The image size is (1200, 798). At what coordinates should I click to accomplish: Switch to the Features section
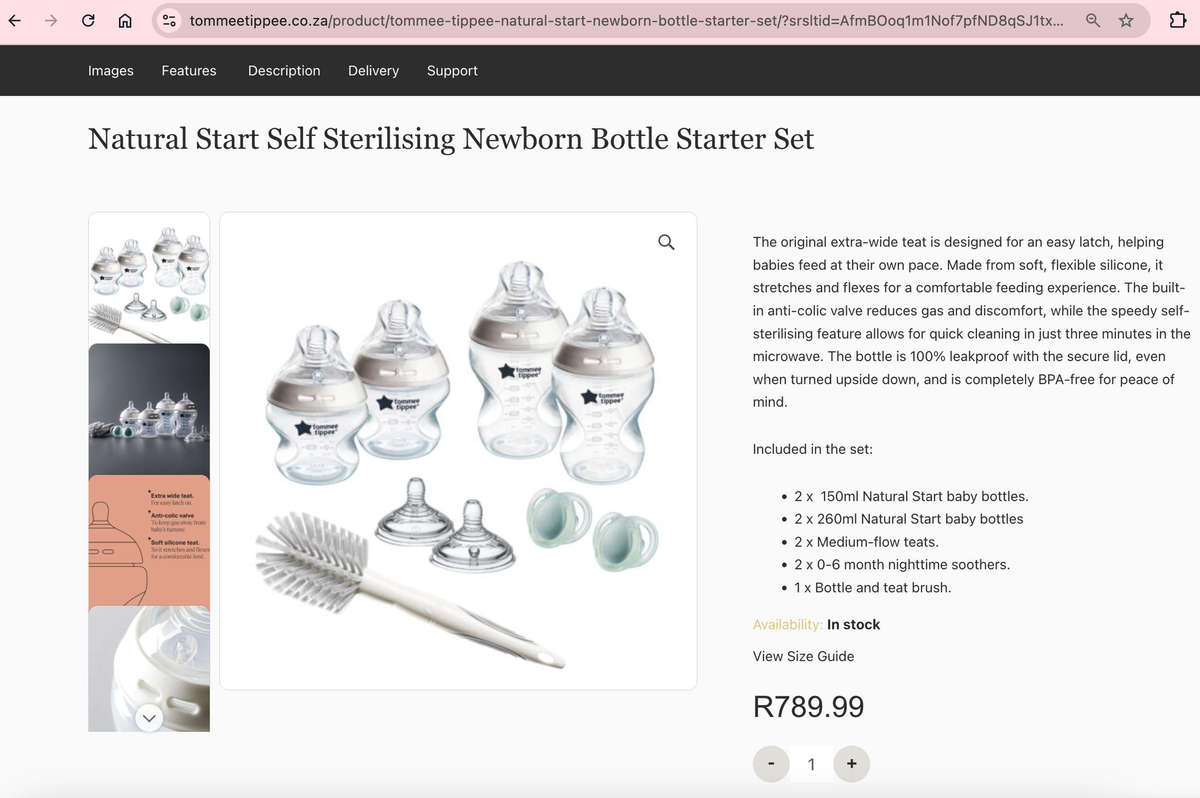tap(188, 70)
